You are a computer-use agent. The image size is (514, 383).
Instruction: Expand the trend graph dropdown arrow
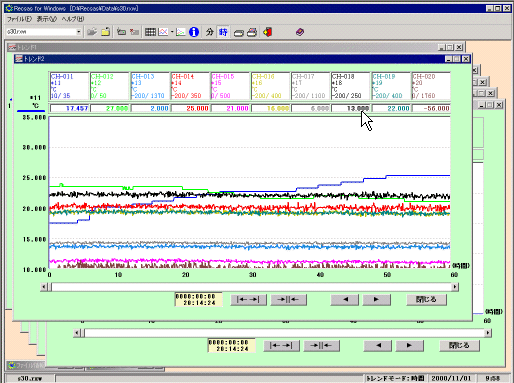172,32
